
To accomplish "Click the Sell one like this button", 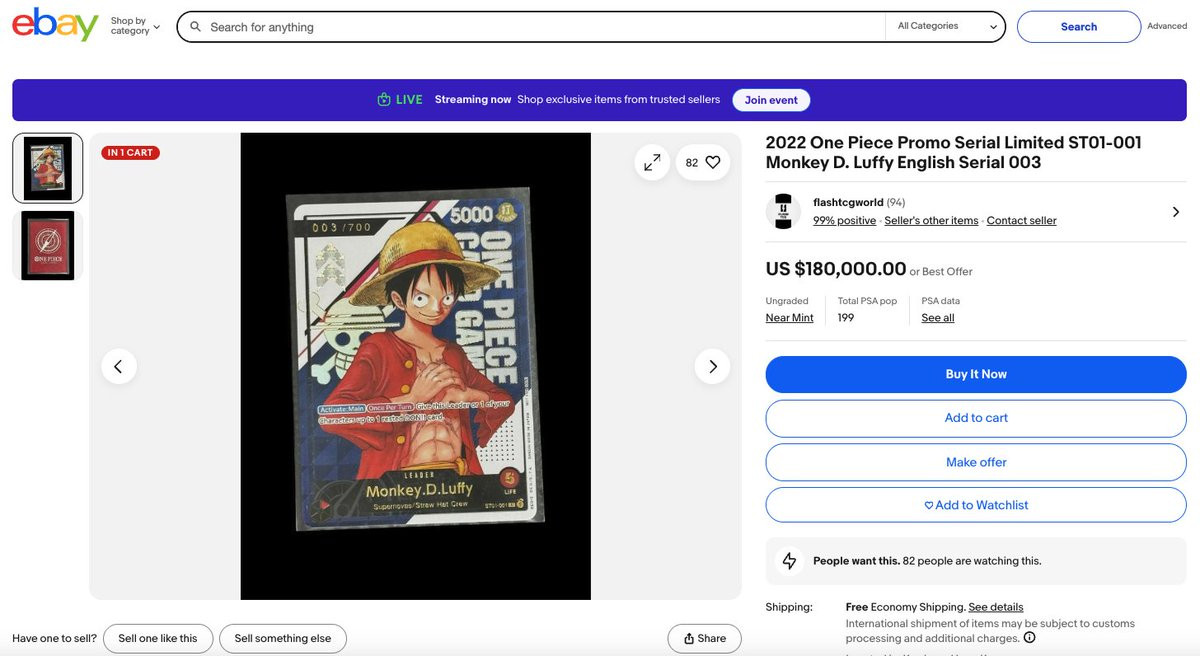I will (158, 638).
